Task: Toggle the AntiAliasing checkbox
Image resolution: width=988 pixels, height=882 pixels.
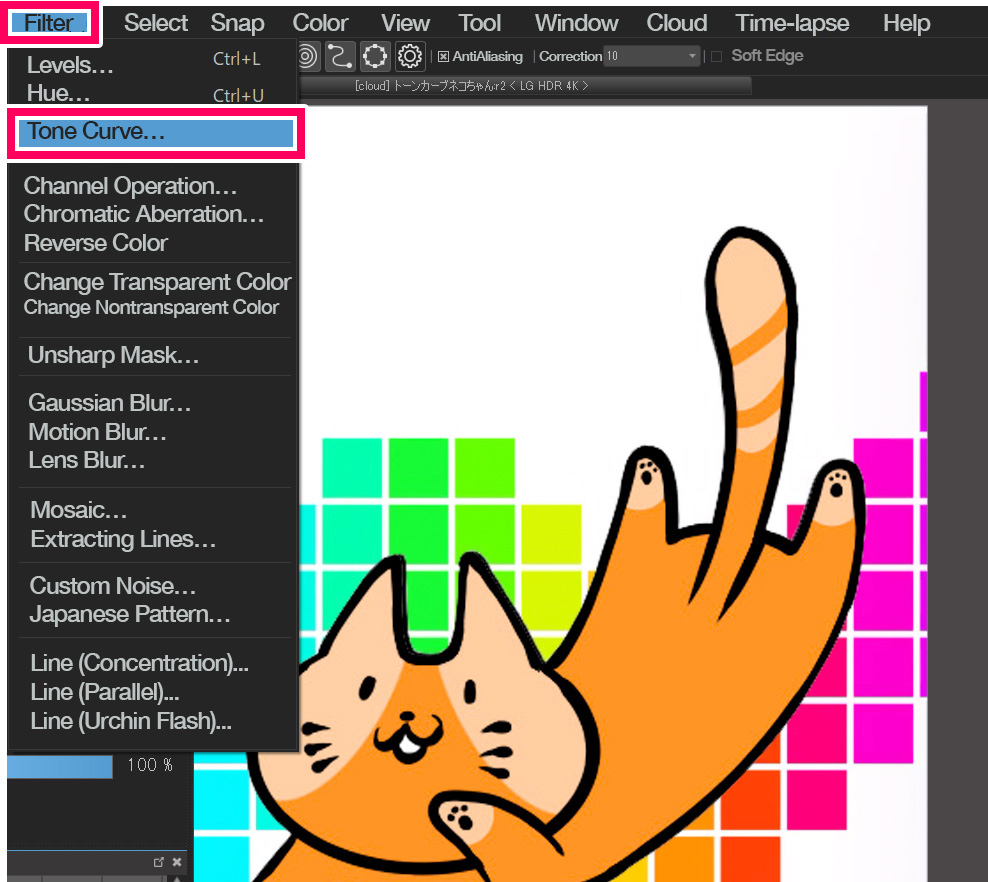Action: (x=444, y=57)
